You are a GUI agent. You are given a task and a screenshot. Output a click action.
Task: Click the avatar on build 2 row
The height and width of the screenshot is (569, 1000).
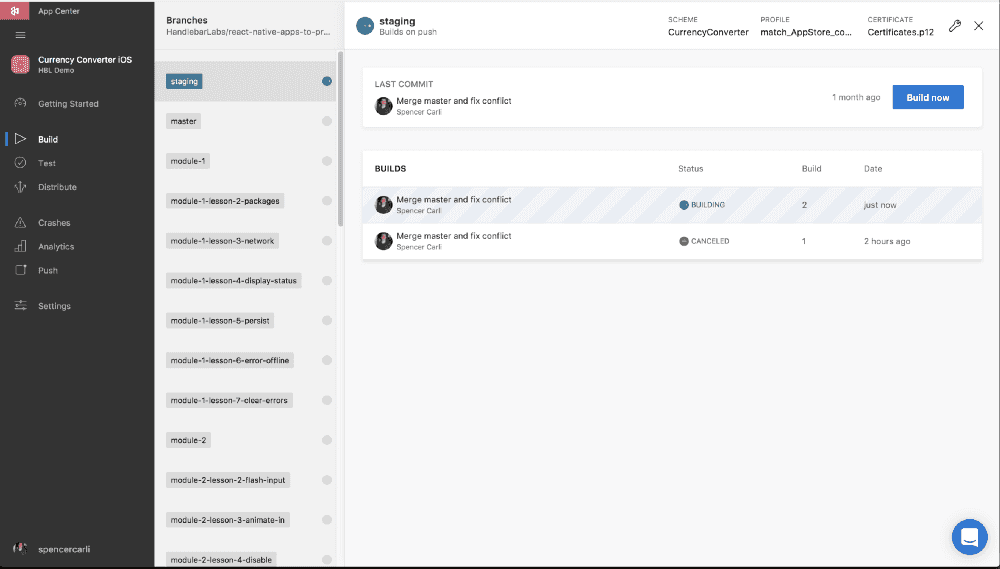383,205
